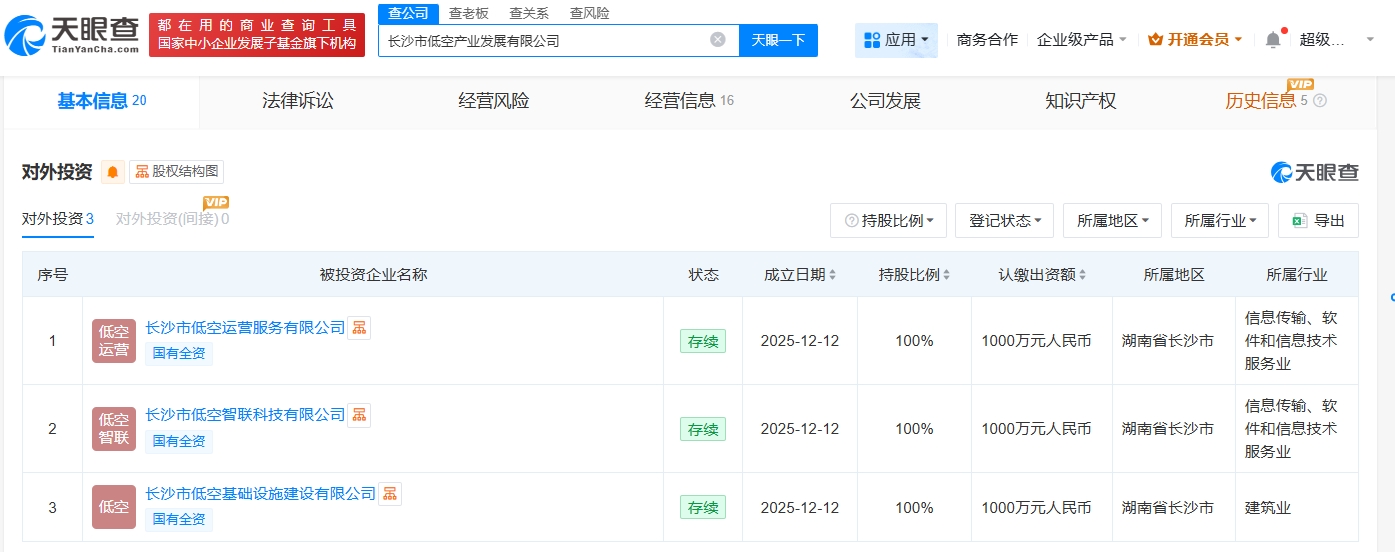Viewport: 1395px width, 552px height.
Task: Click the TianYanCha logo in header
Action: pos(72,34)
